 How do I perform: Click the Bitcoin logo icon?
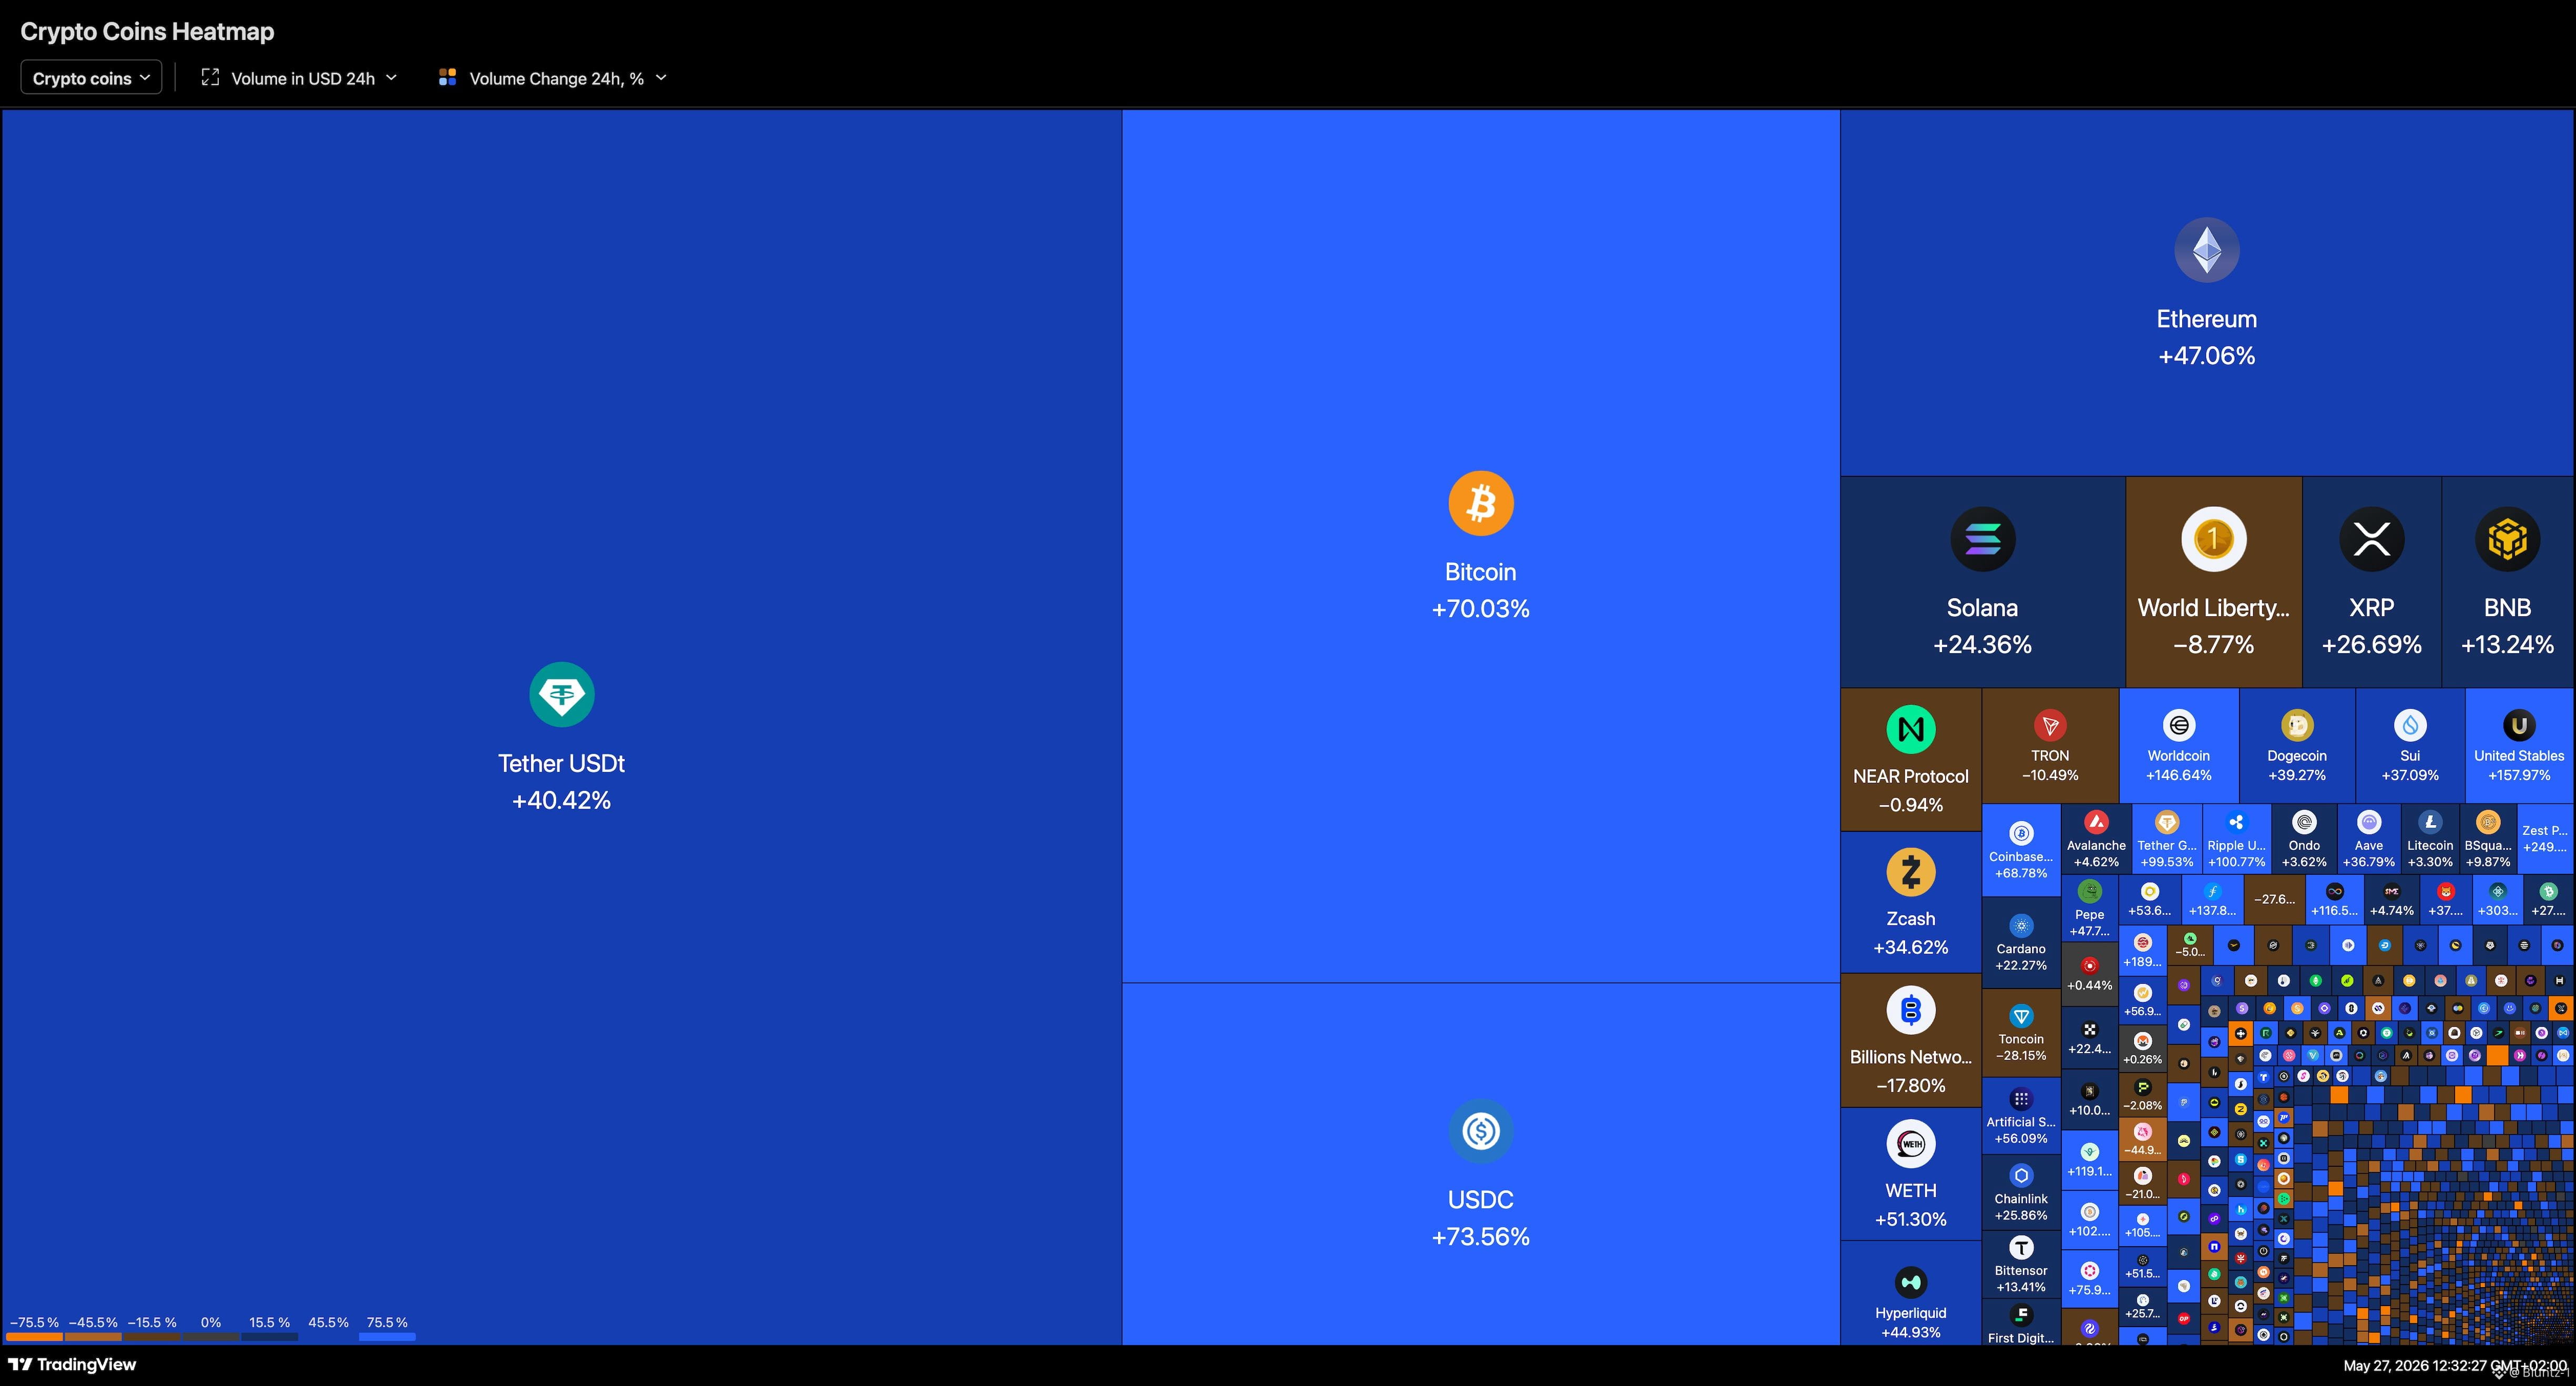click(x=1481, y=503)
